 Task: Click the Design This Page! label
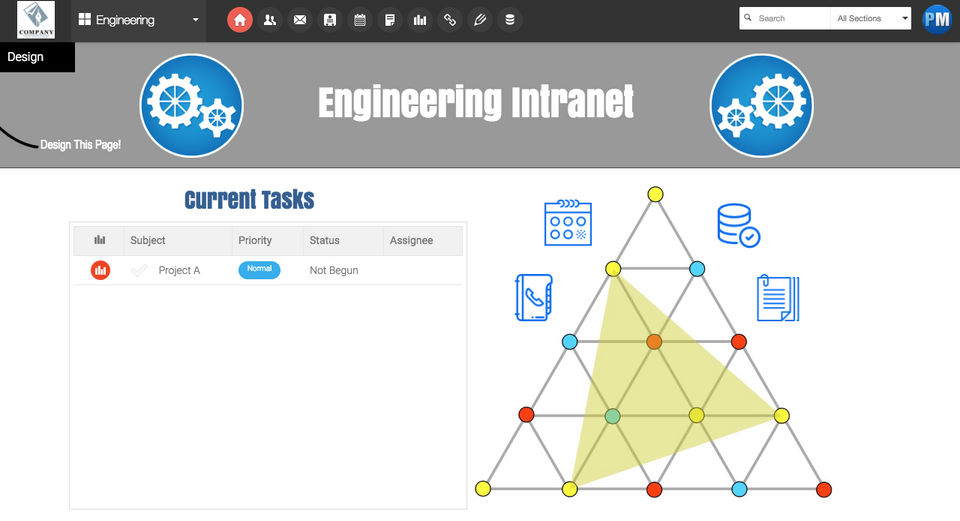click(x=80, y=144)
